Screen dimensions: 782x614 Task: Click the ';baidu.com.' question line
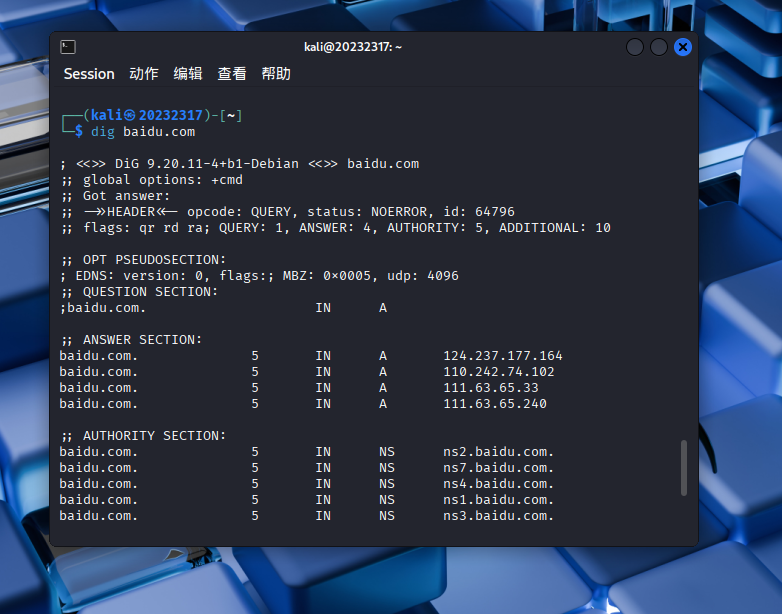tap(103, 308)
